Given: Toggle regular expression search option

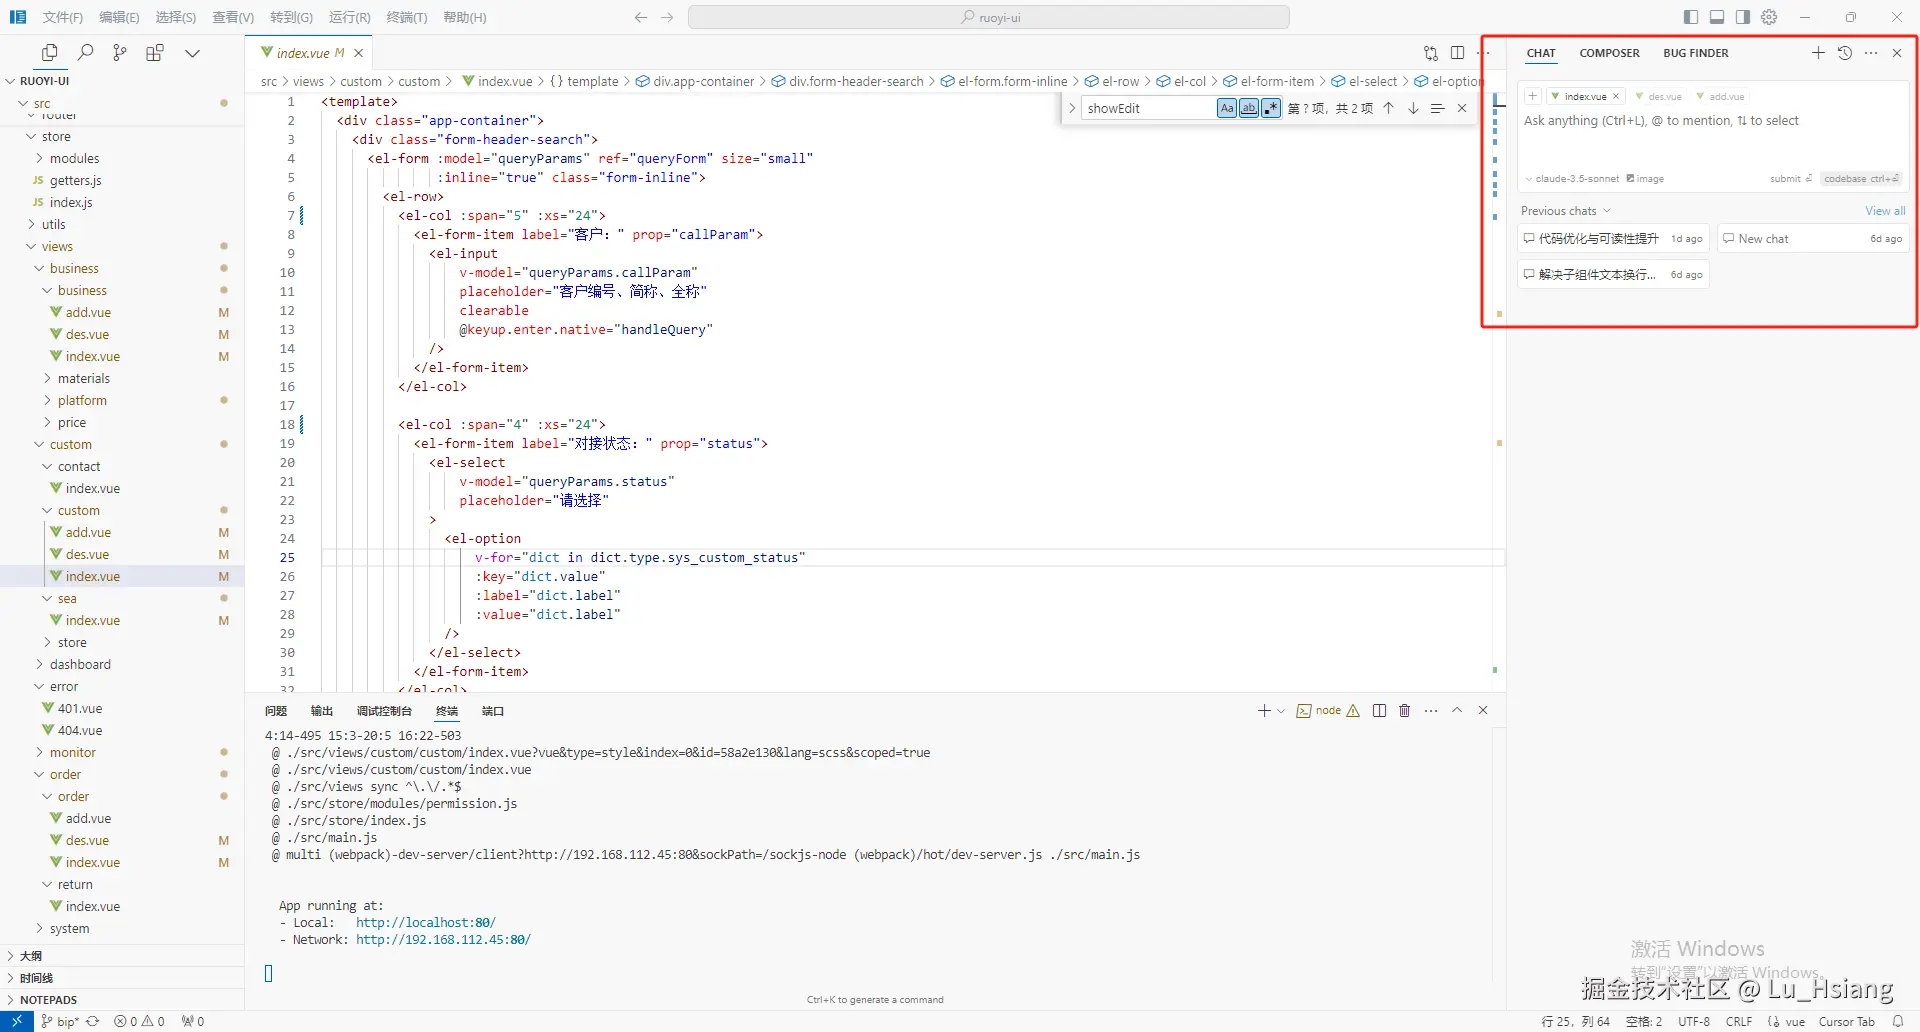Looking at the screenshot, I should (1271, 108).
